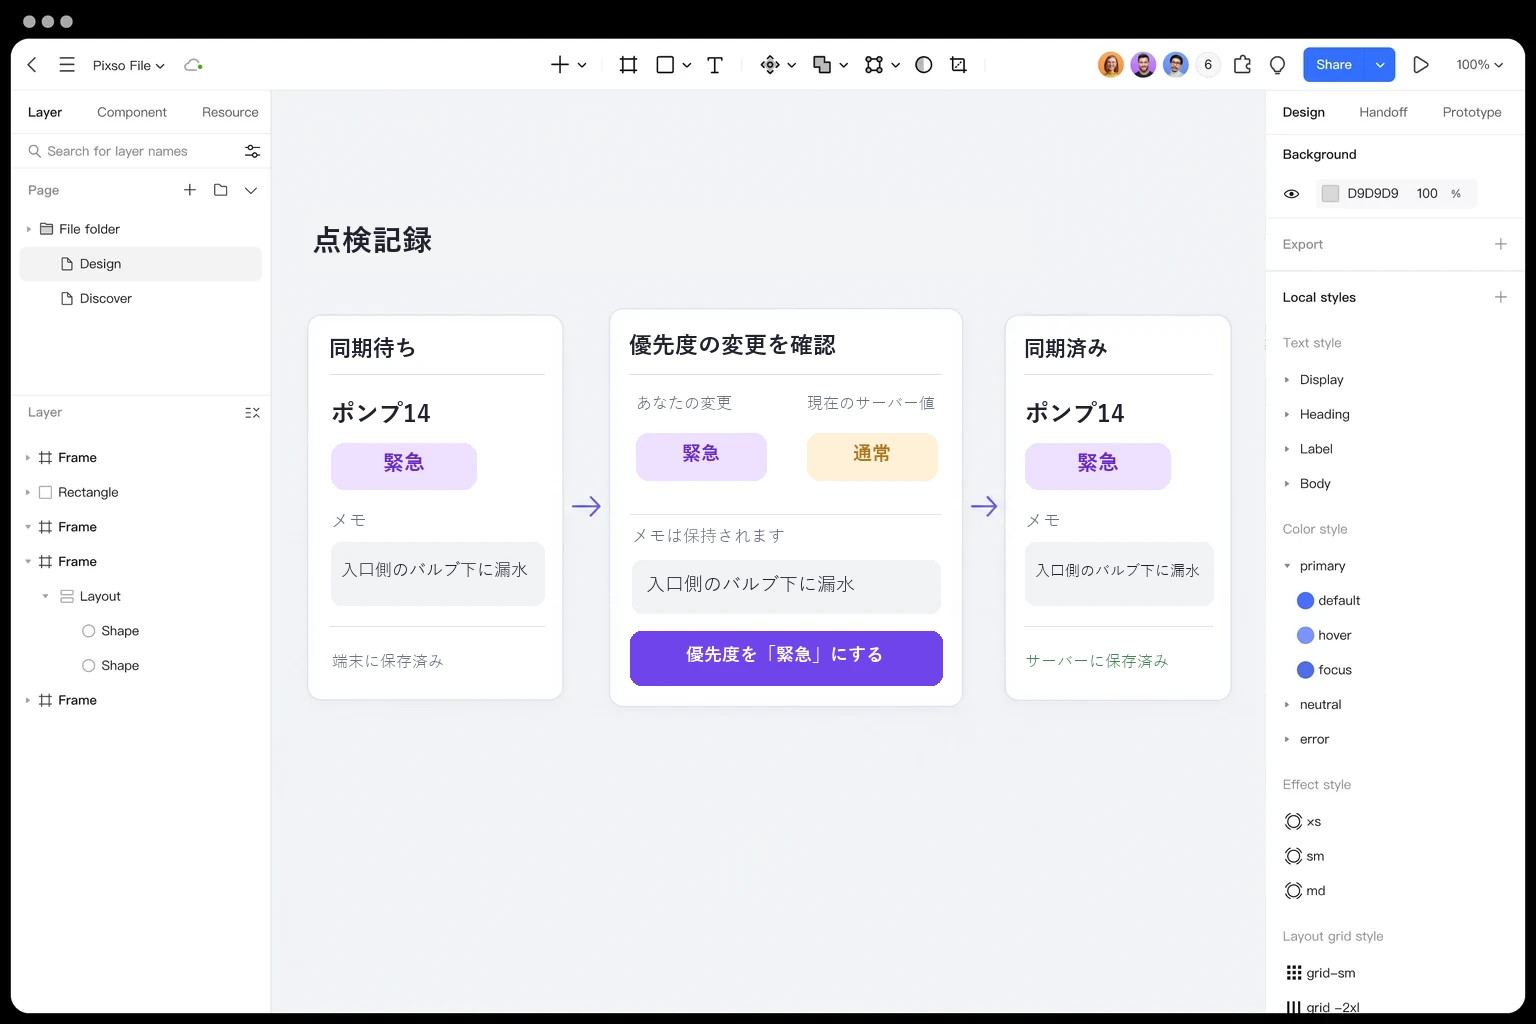Viewport: 1536px width, 1024px height.
Task: Expand the File folder tree item
Action: pos(28,229)
